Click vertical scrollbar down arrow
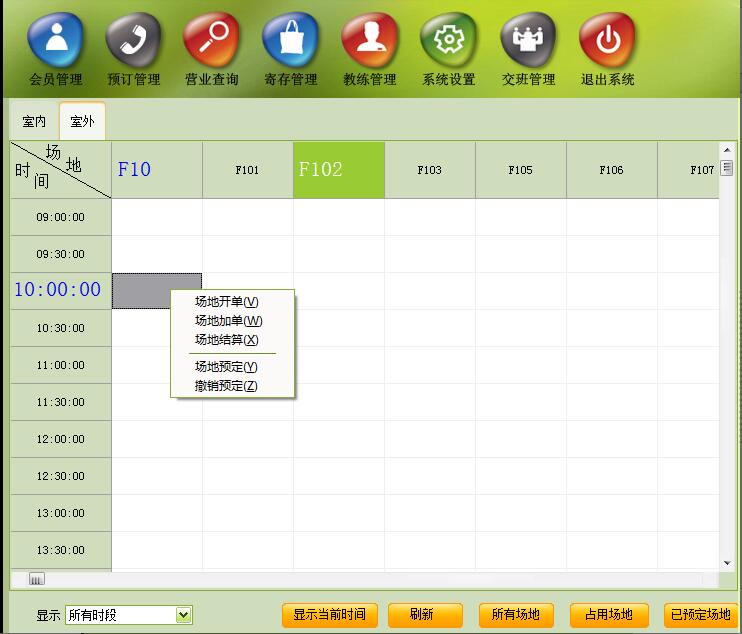 point(727,563)
